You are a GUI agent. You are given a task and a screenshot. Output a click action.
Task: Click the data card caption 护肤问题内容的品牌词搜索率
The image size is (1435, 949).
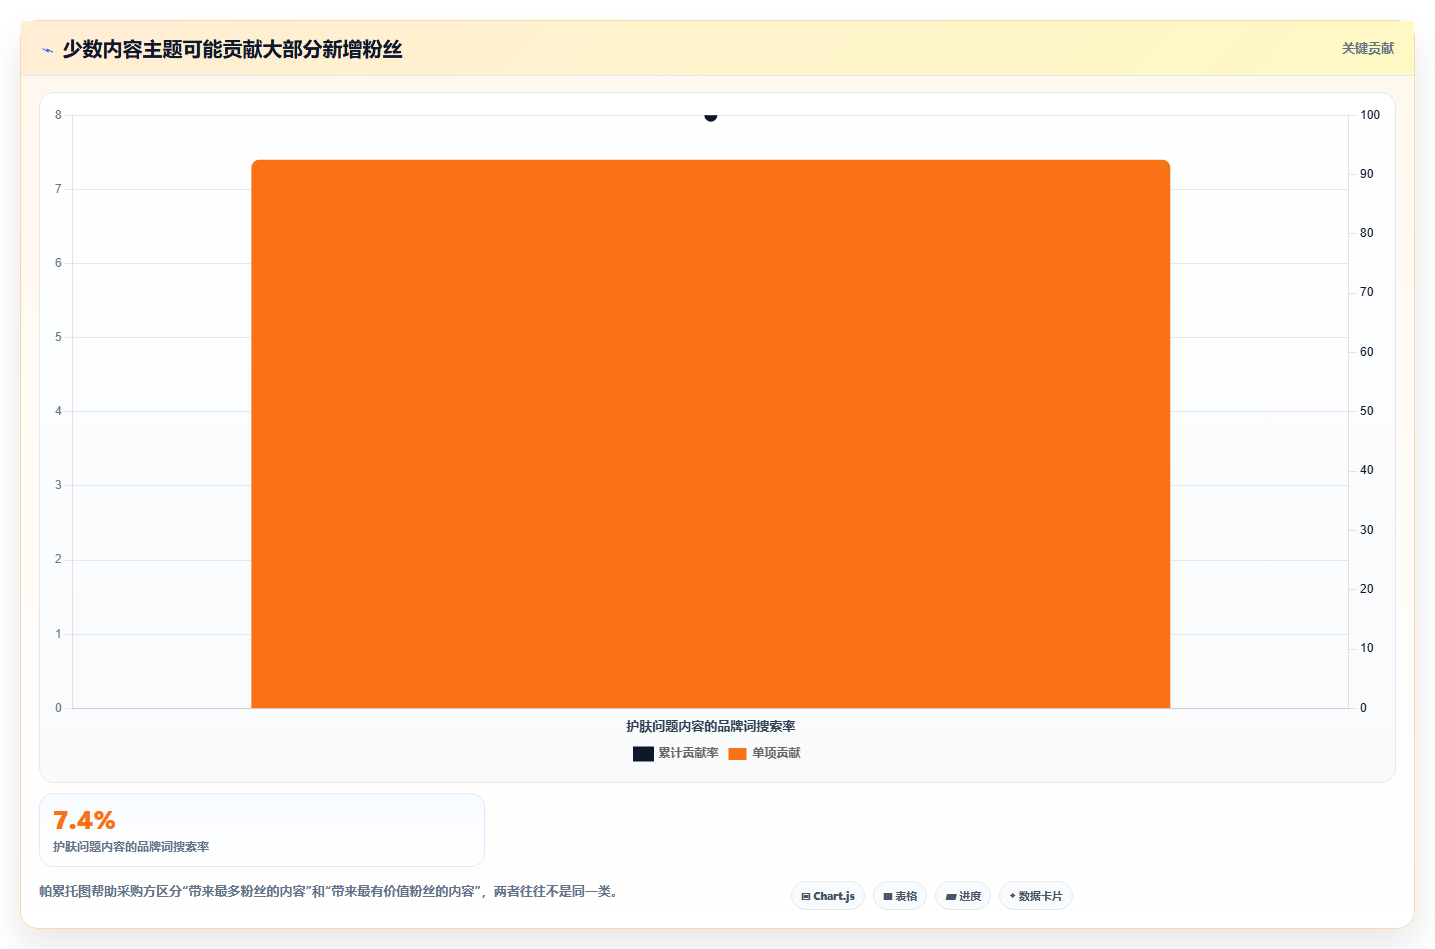(x=131, y=846)
